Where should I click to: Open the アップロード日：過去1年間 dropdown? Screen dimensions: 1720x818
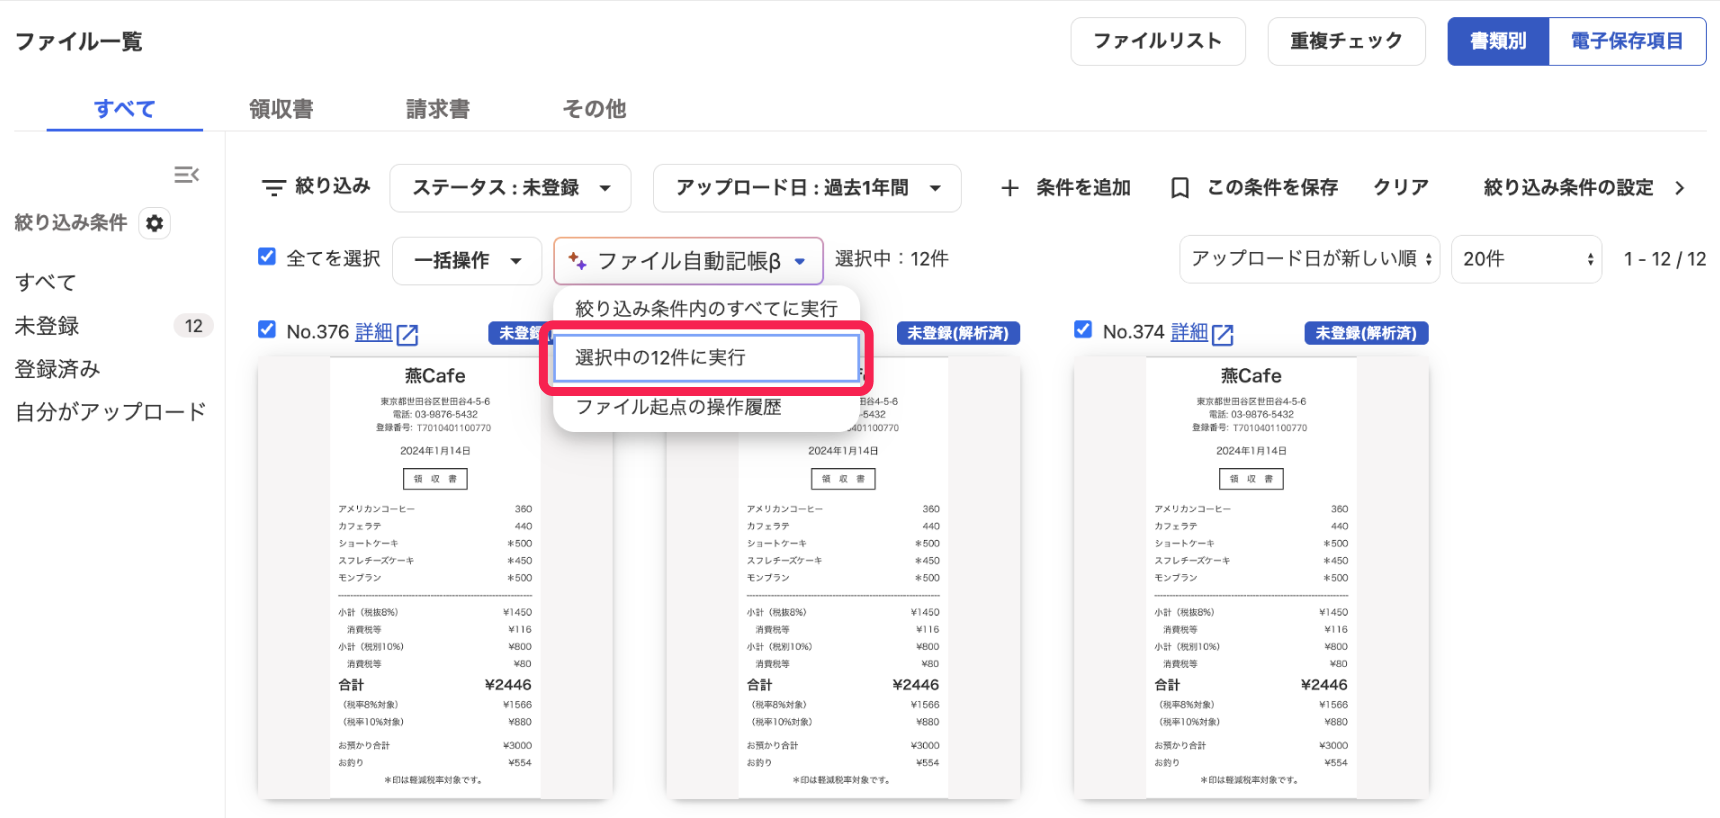pos(807,188)
